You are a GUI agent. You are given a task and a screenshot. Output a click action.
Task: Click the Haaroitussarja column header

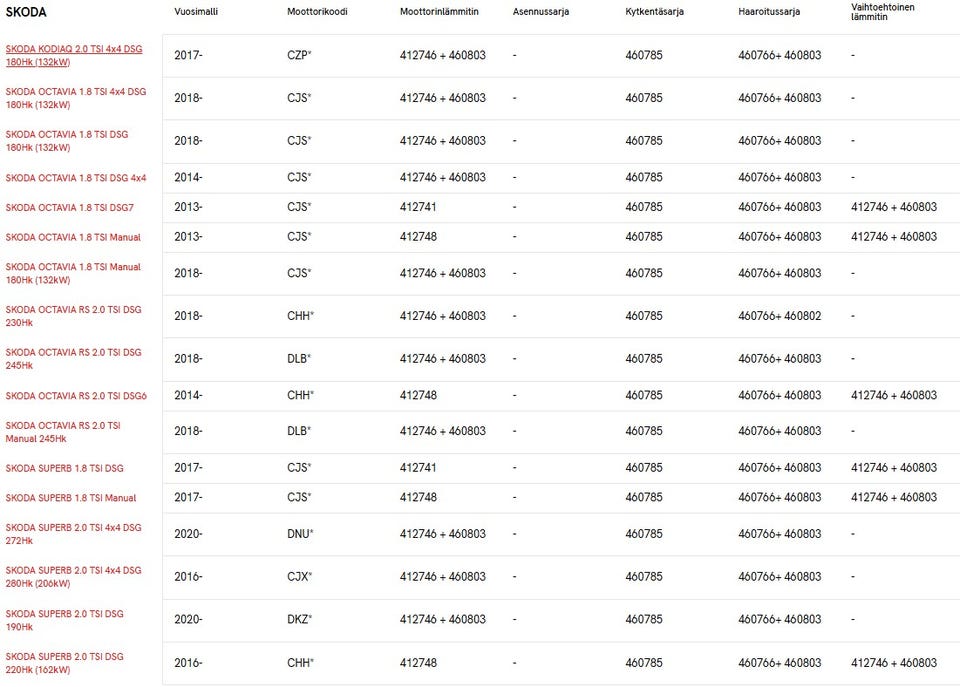pyautogui.click(x=770, y=13)
